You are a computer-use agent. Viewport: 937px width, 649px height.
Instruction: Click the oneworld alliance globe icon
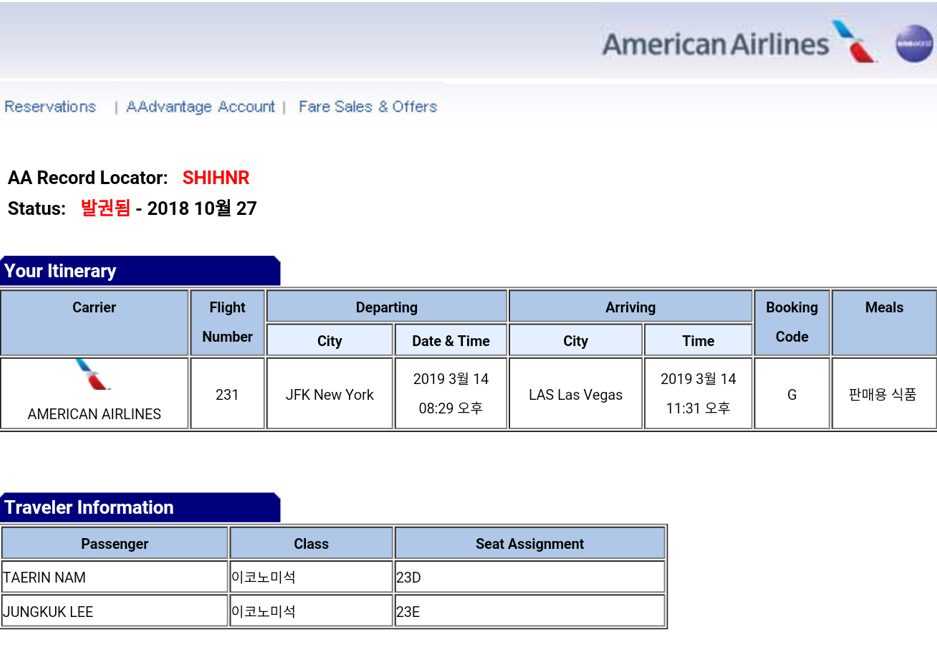point(914,44)
